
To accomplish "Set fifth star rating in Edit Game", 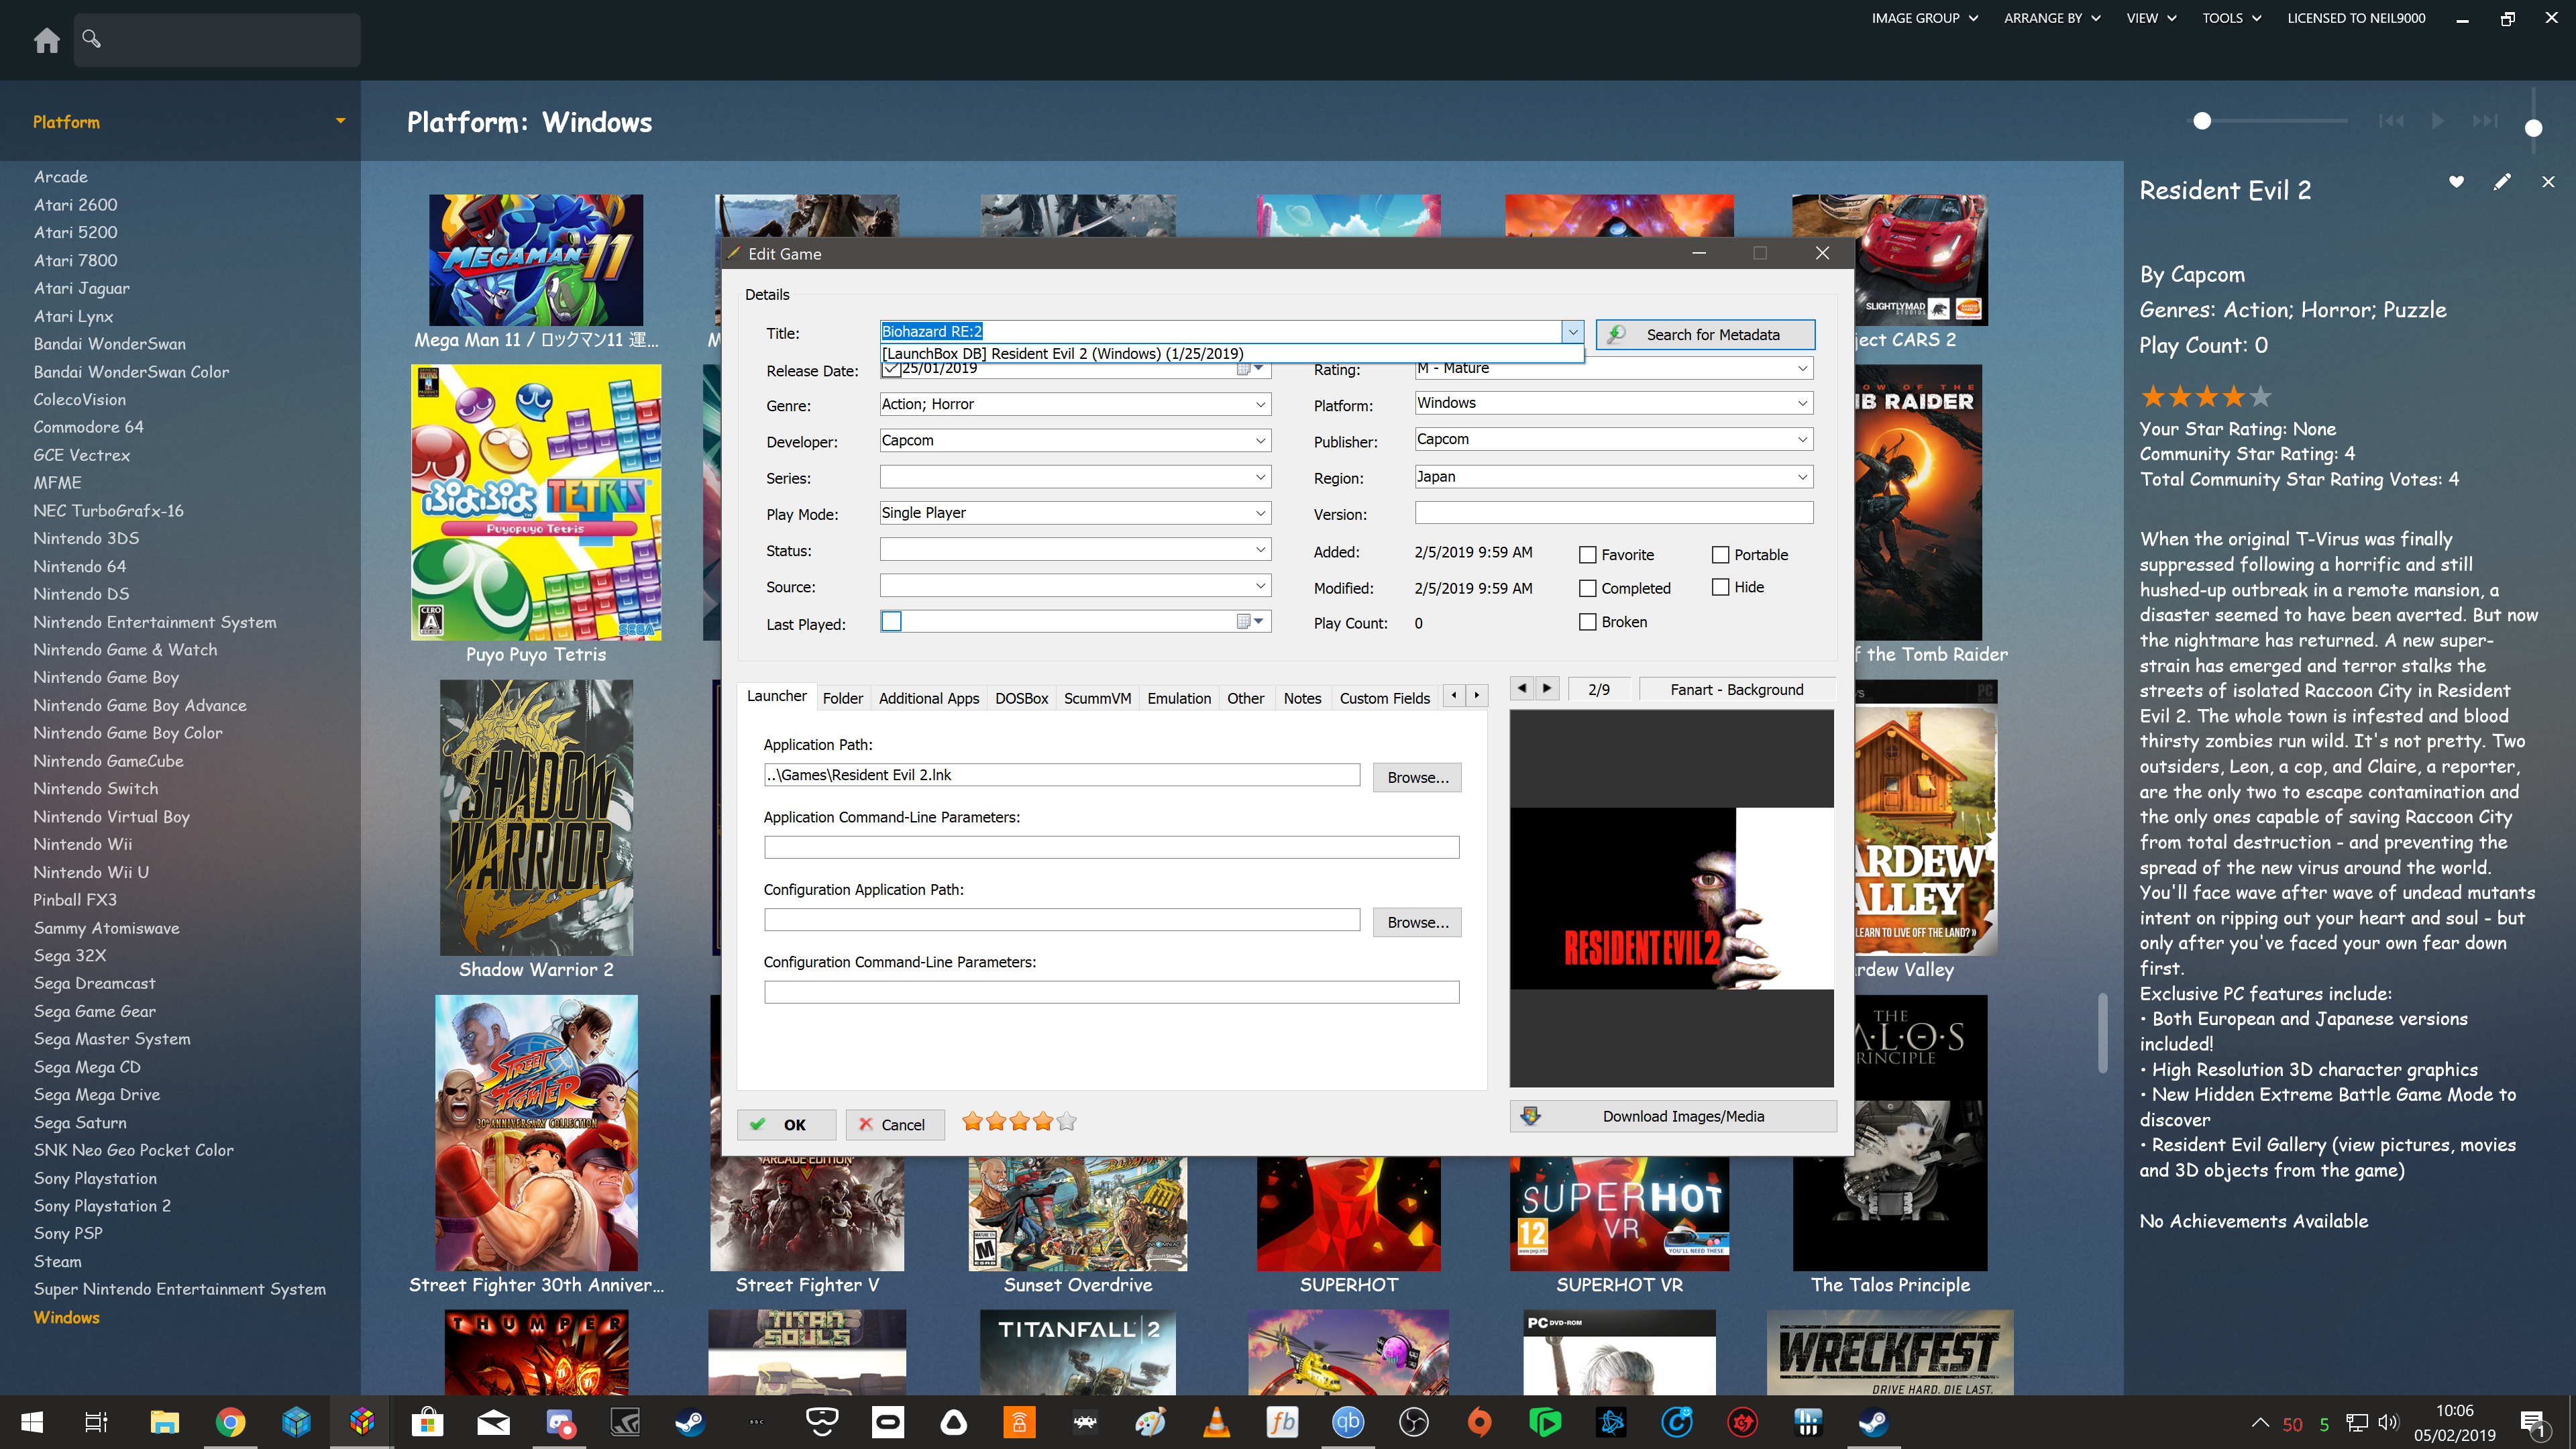I will (x=1067, y=1121).
